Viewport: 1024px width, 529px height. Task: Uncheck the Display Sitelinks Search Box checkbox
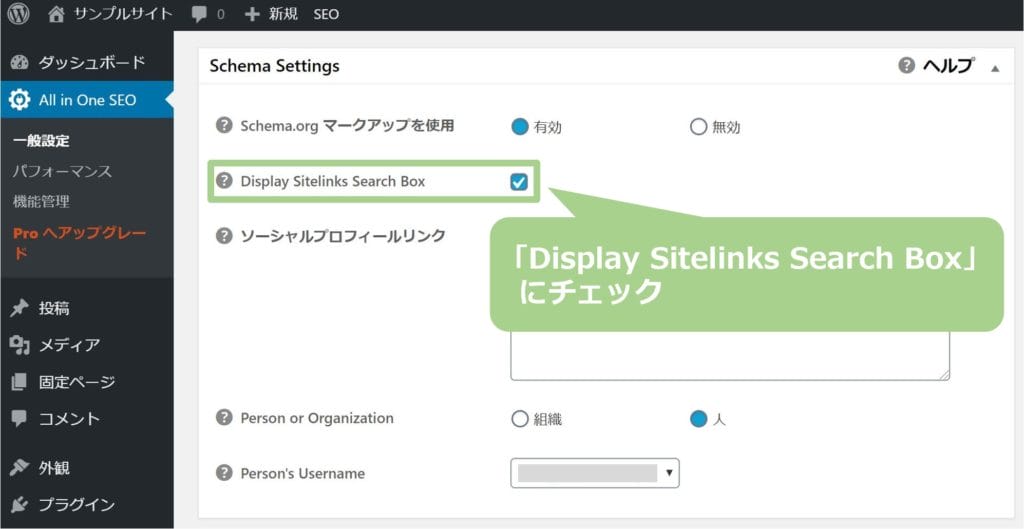click(519, 182)
